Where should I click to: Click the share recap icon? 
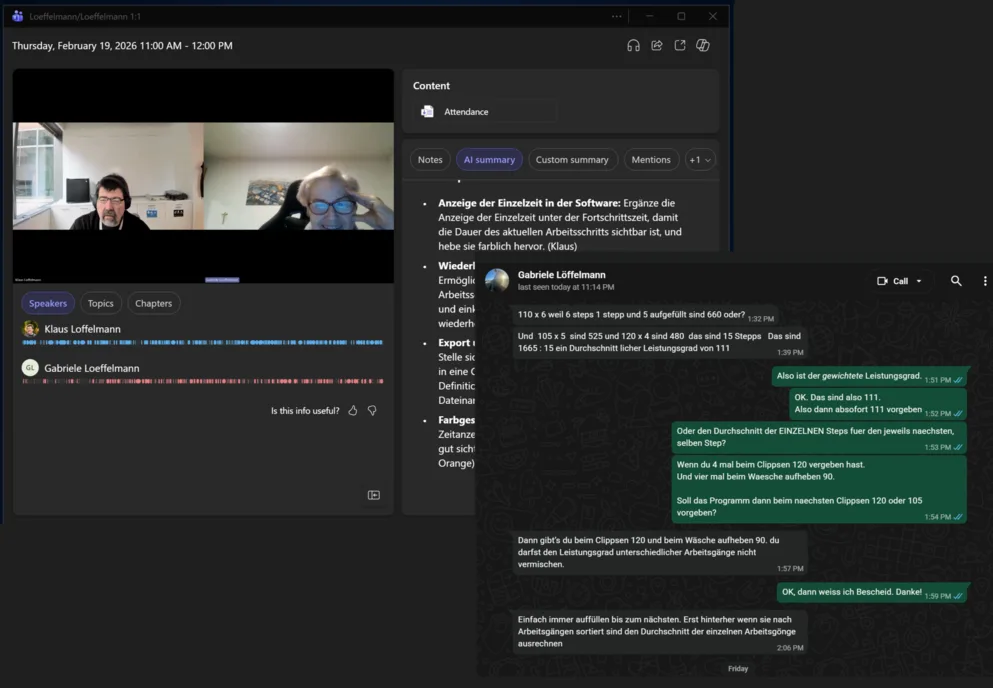pos(658,45)
